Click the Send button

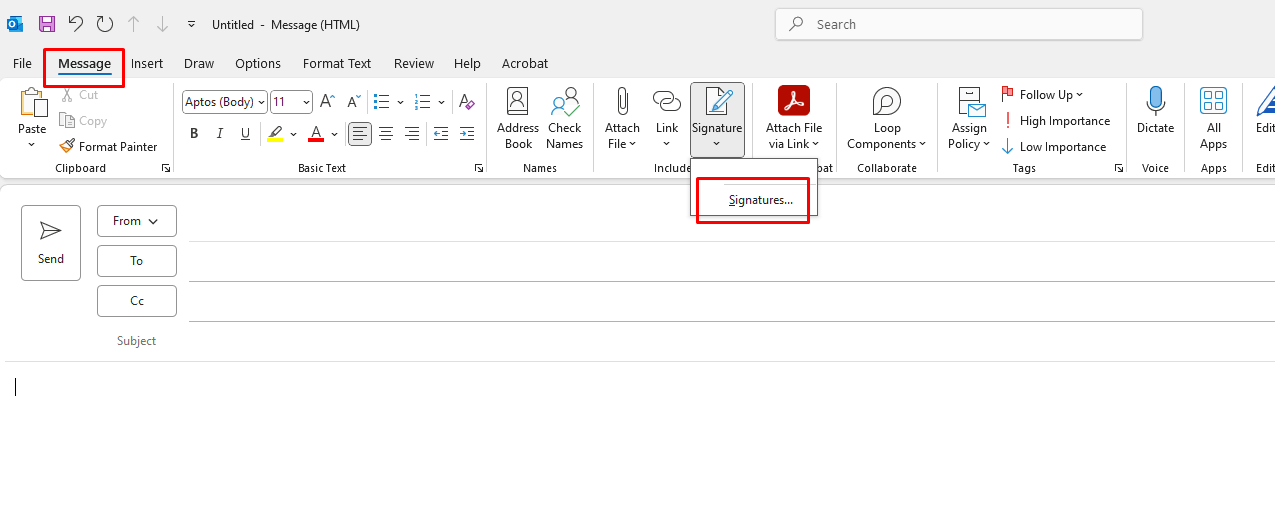[51, 243]
